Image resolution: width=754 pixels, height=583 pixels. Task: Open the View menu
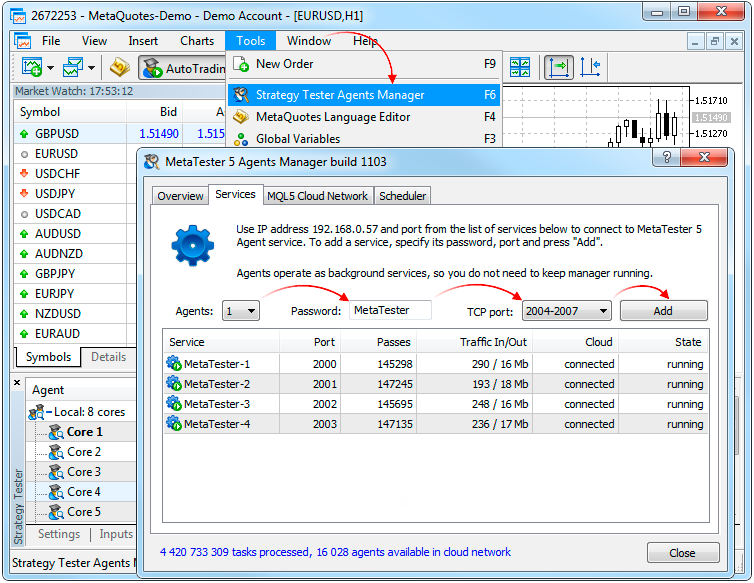tap(94, 41)
